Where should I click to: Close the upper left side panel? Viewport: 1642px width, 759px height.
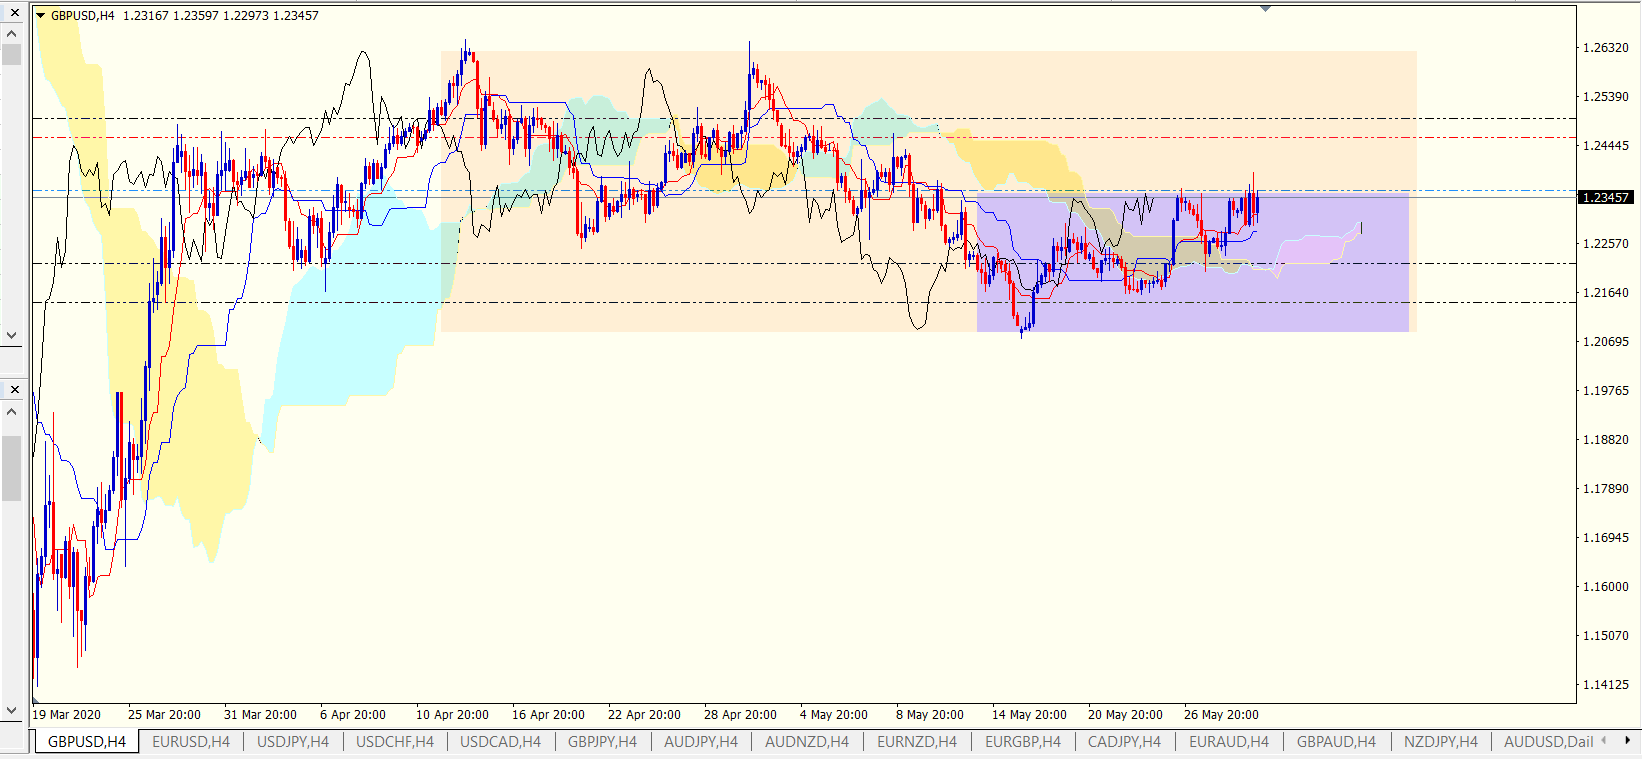[x=14, y=13]
